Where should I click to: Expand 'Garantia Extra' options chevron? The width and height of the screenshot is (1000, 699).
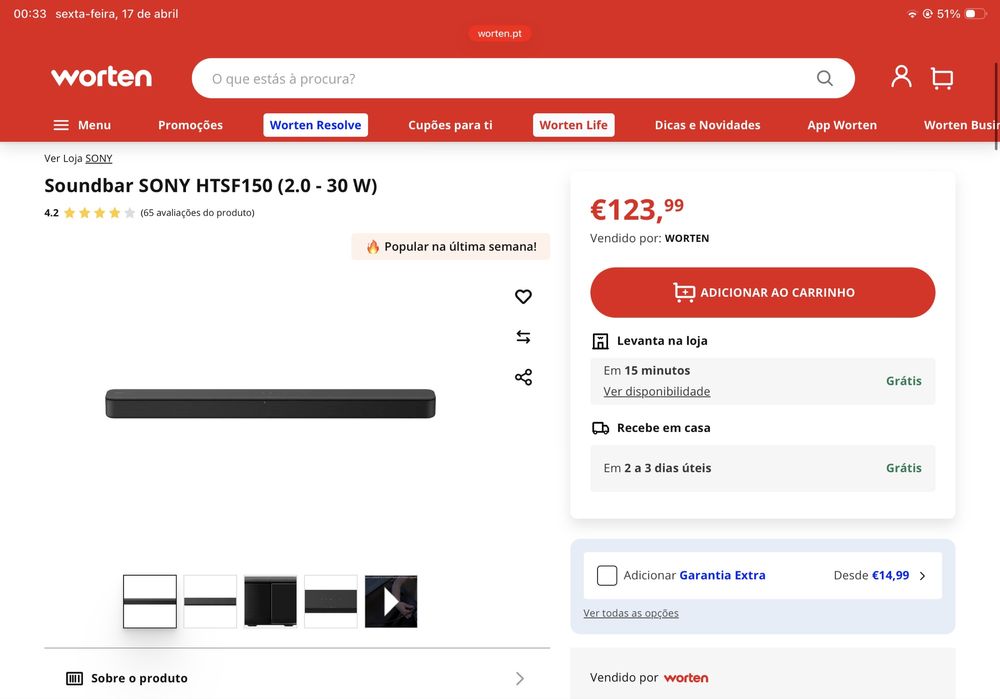click(922, 576)
